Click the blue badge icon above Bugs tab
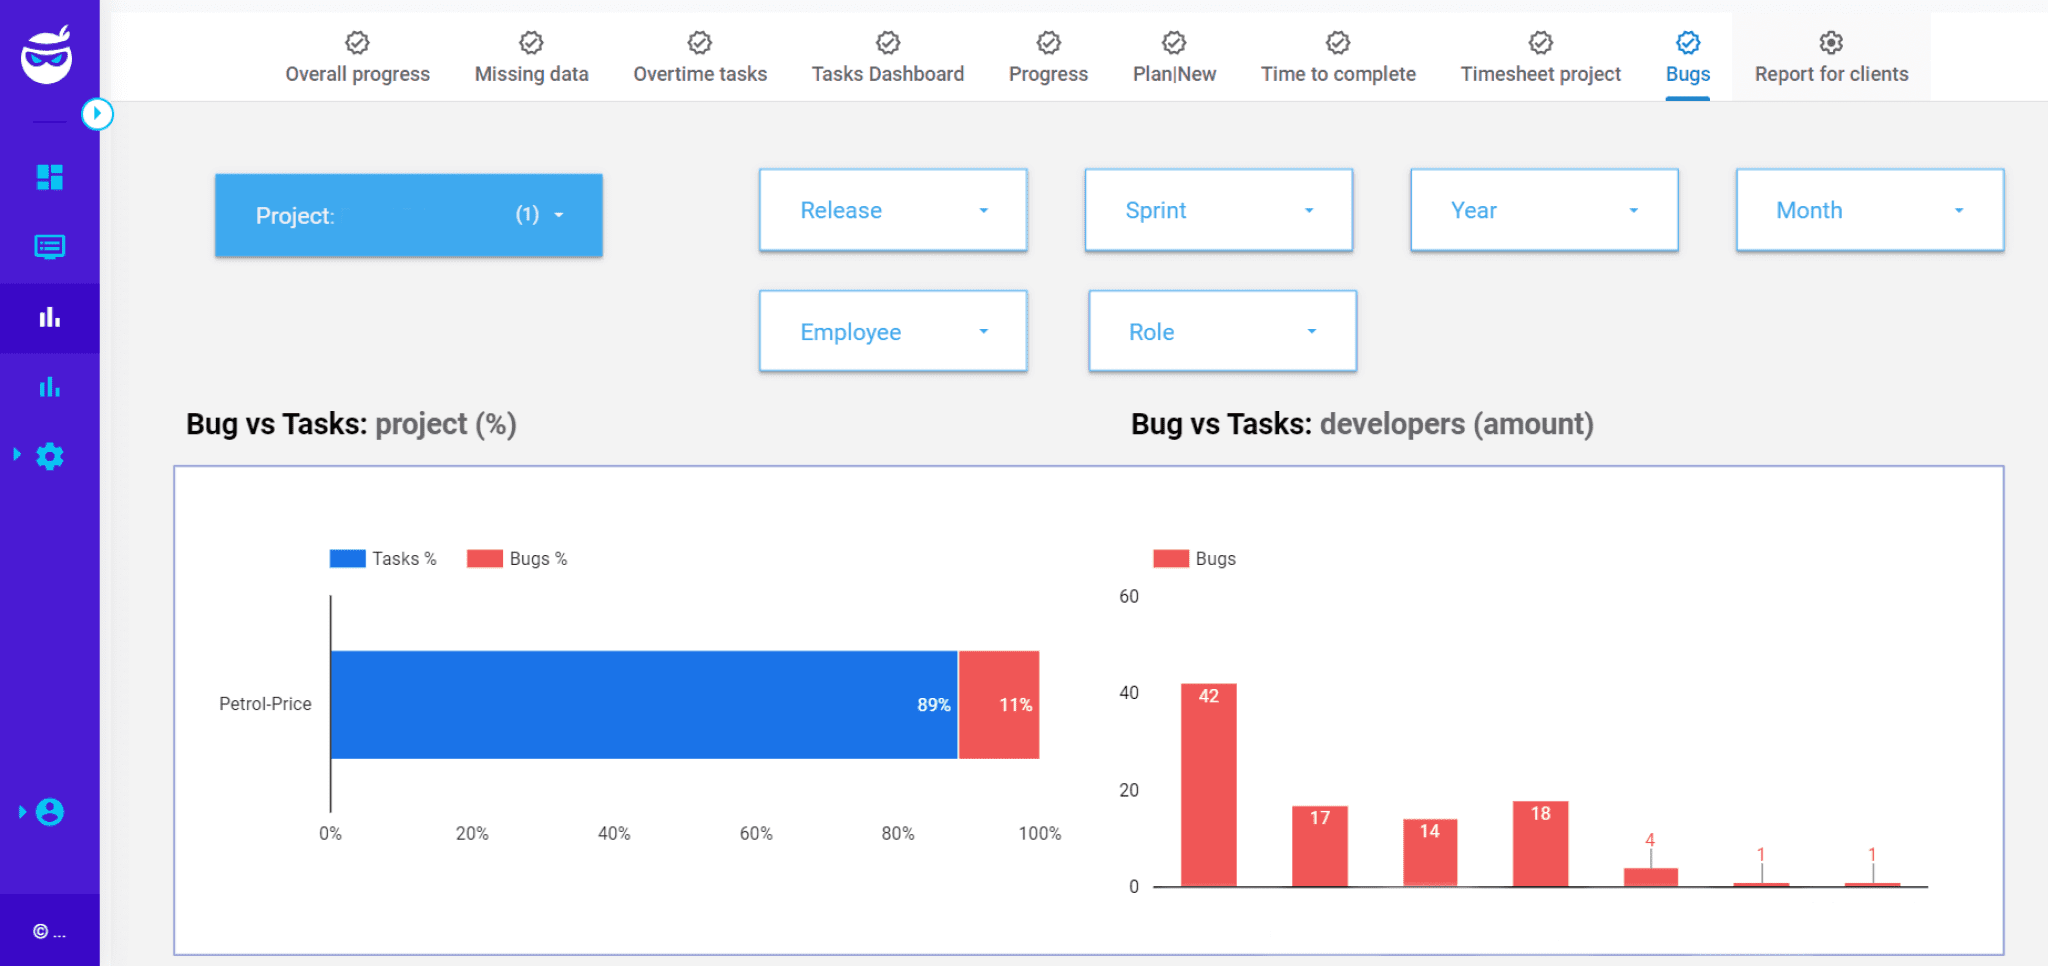Image resolution: width=2048 pixels, height=966 pixels. (1687, 42)
